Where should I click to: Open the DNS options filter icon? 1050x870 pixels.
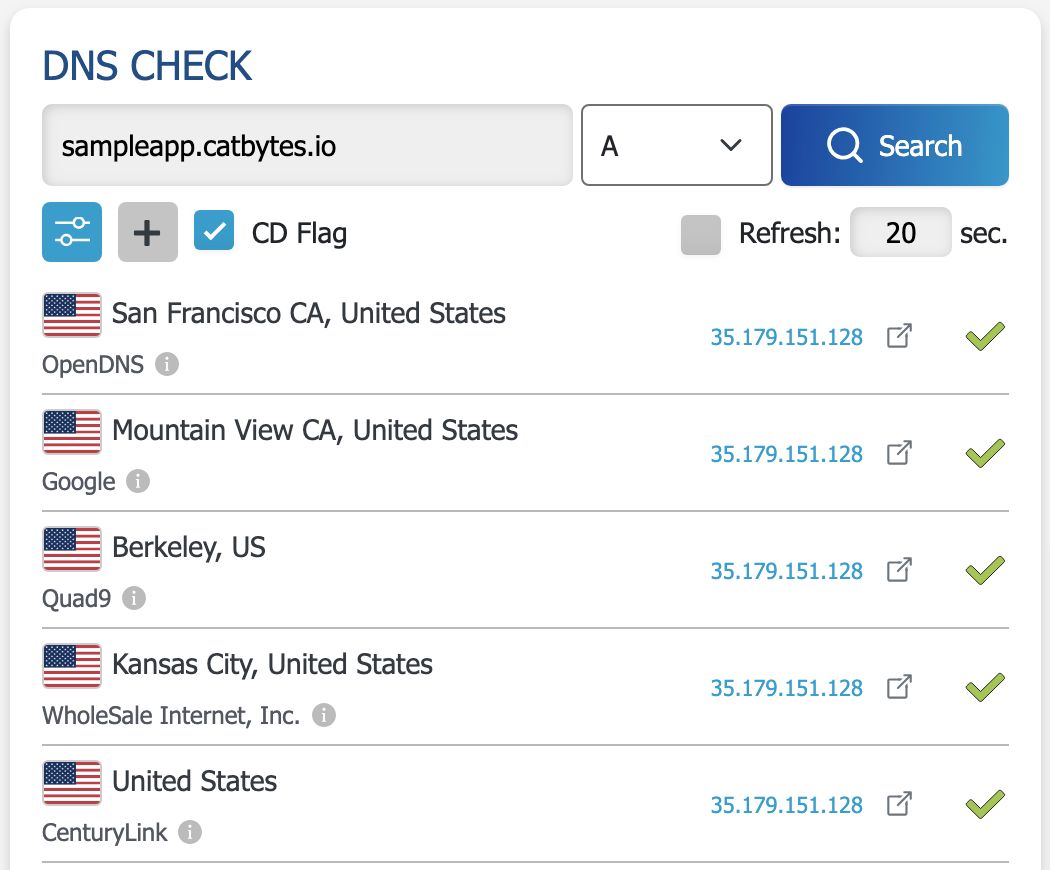click(71, 232)
